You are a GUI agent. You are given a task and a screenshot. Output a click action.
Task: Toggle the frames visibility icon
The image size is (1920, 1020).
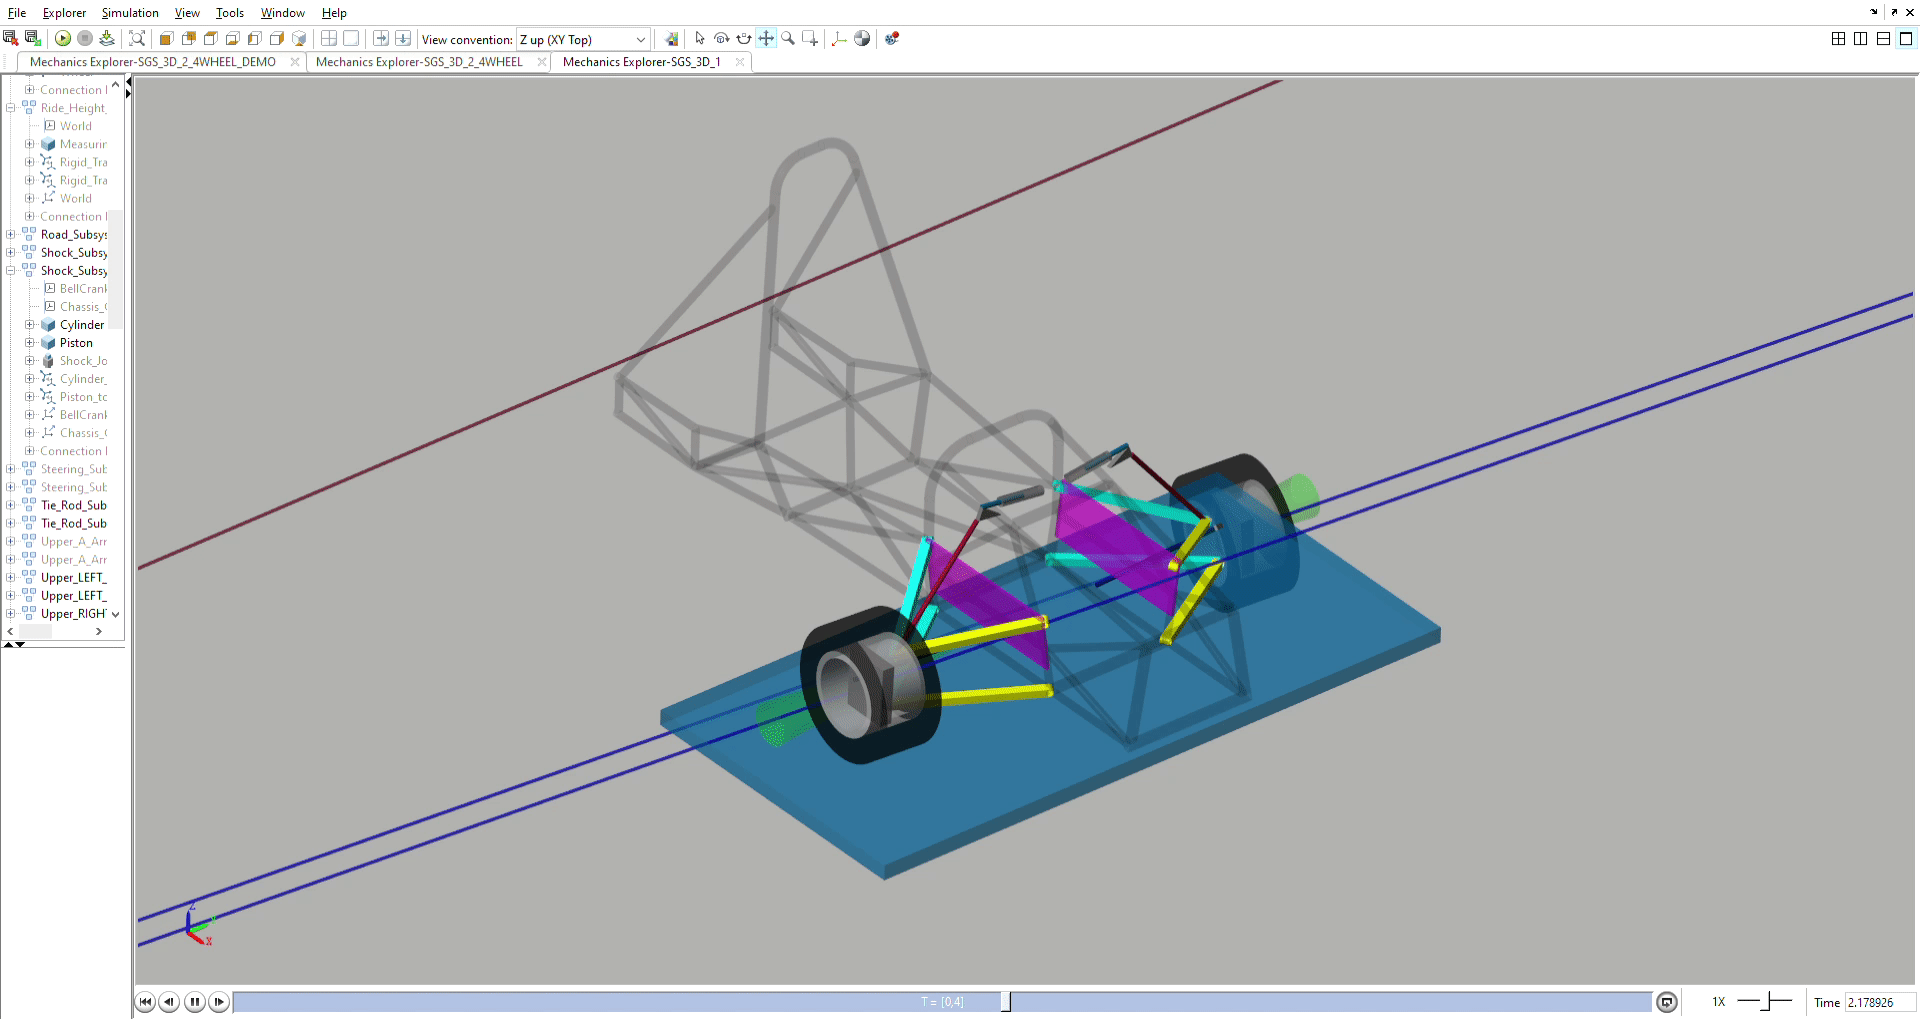pyautogui.click(x=839, y=39)
